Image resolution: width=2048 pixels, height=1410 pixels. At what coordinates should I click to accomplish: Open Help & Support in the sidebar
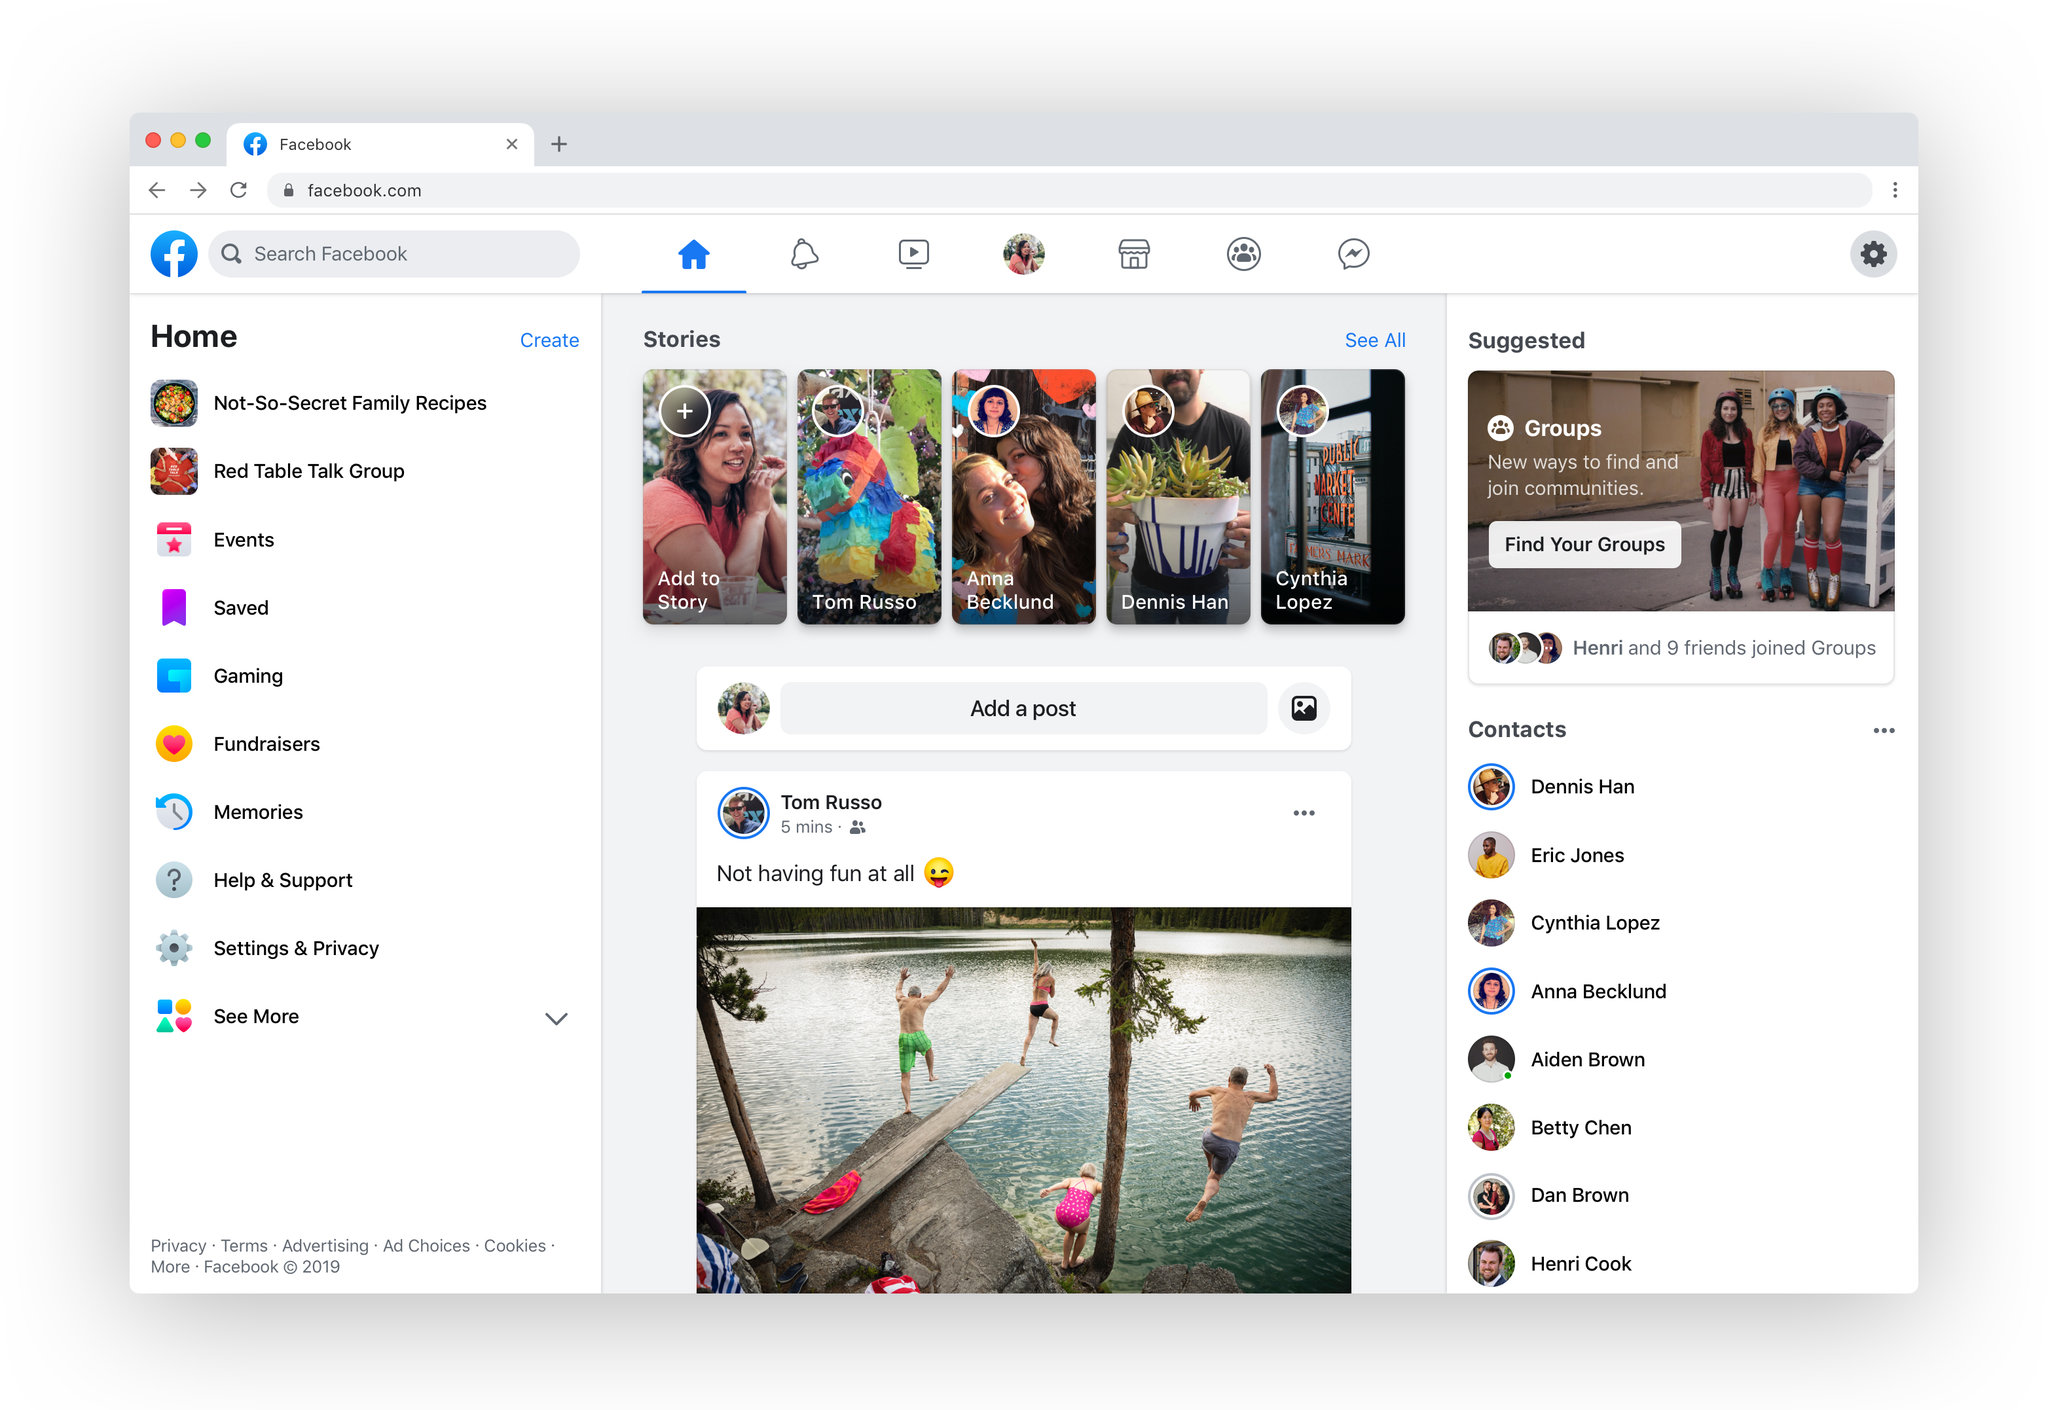tap(282, 879)
